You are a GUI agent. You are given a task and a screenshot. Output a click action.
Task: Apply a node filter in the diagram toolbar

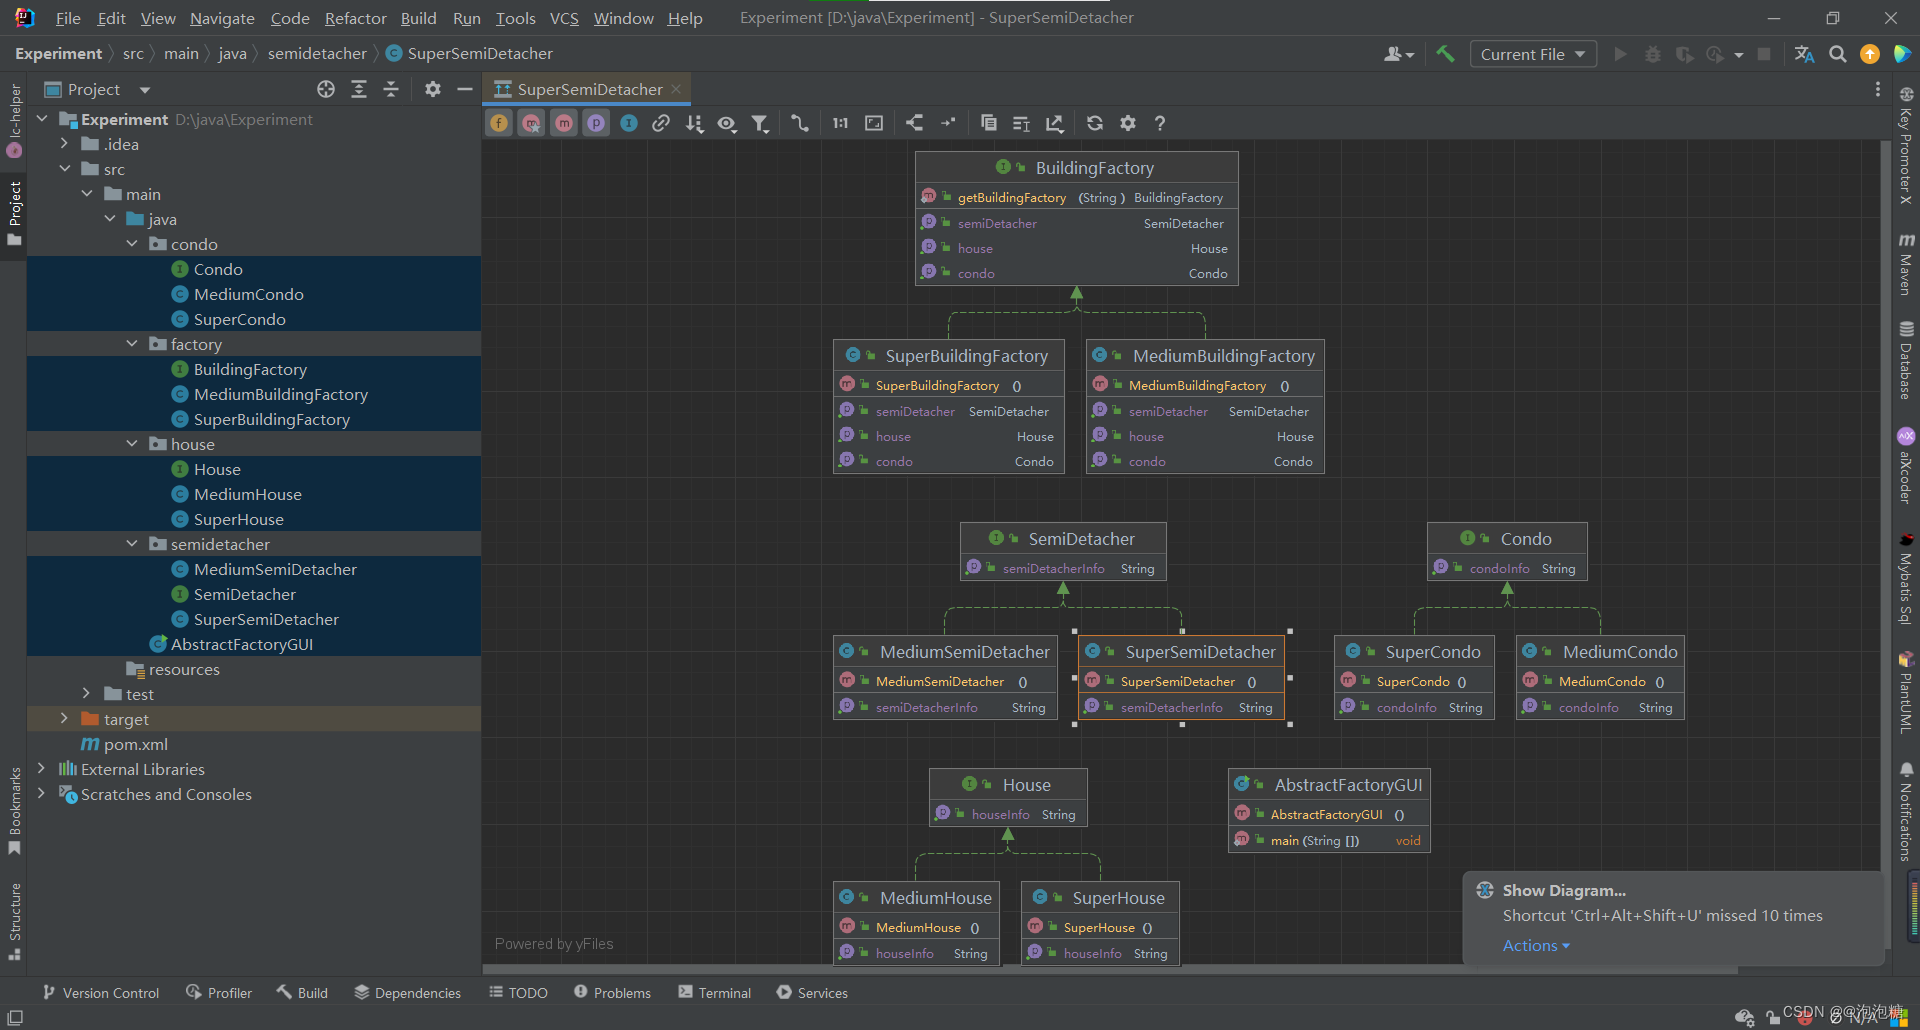tap(760, 122)
